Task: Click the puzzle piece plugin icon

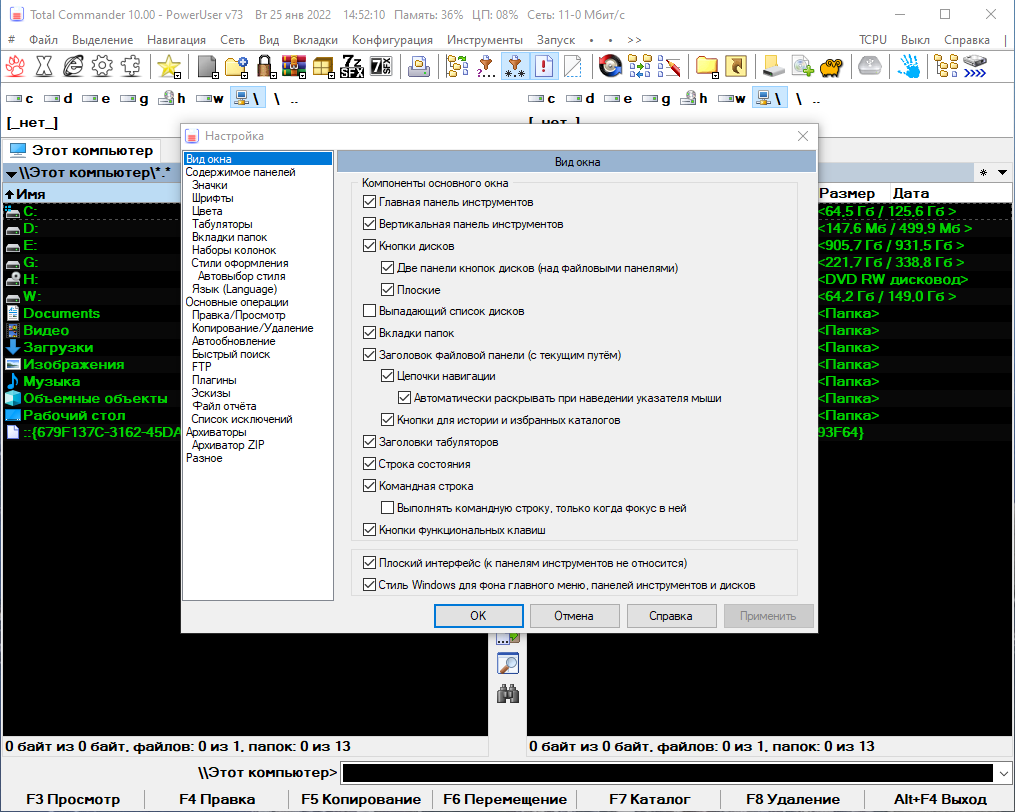Action: coord(130,66)
